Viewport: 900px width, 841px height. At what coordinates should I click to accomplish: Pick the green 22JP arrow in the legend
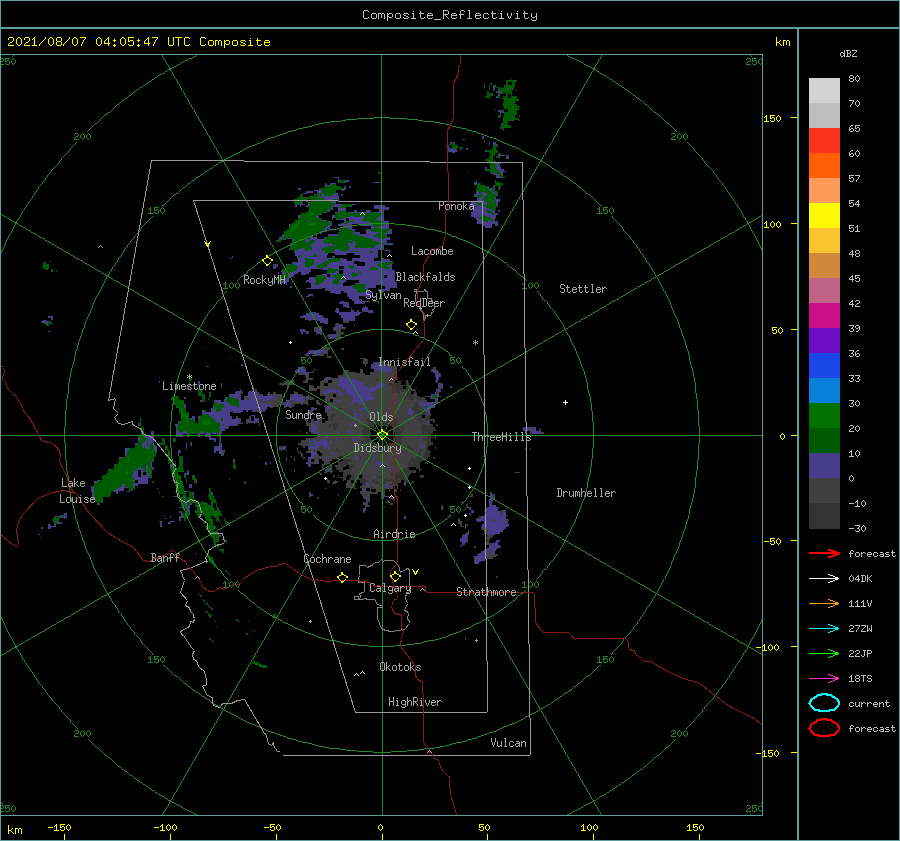[x=824, y=653]
